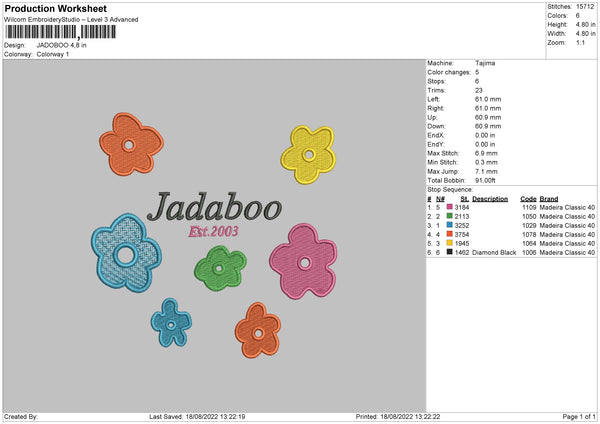Select the green flower in the design
This screenshot has height=424, width=600.
click(x=220, y=268)
